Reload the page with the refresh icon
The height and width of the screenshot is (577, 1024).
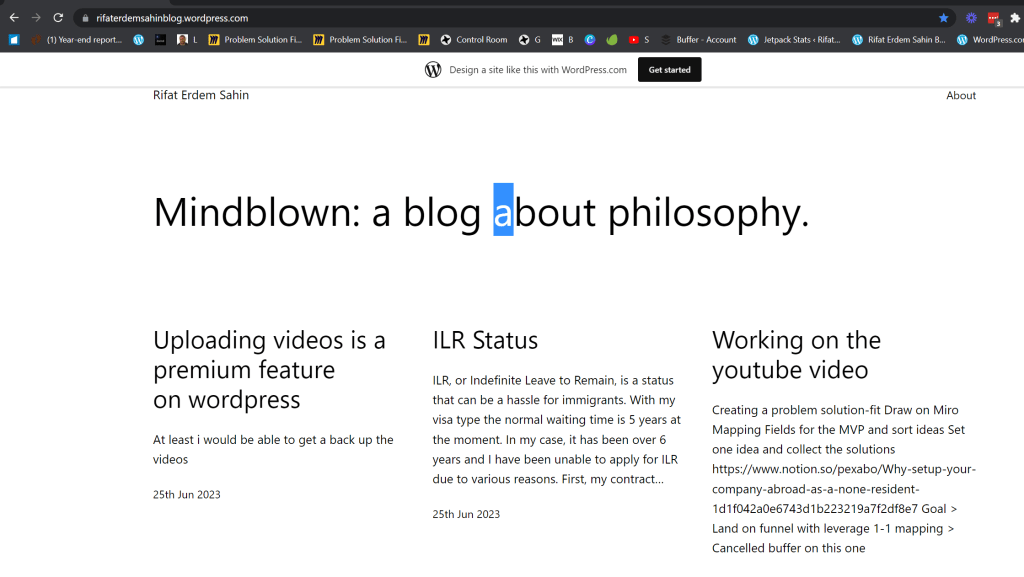(x=58, y=18)
